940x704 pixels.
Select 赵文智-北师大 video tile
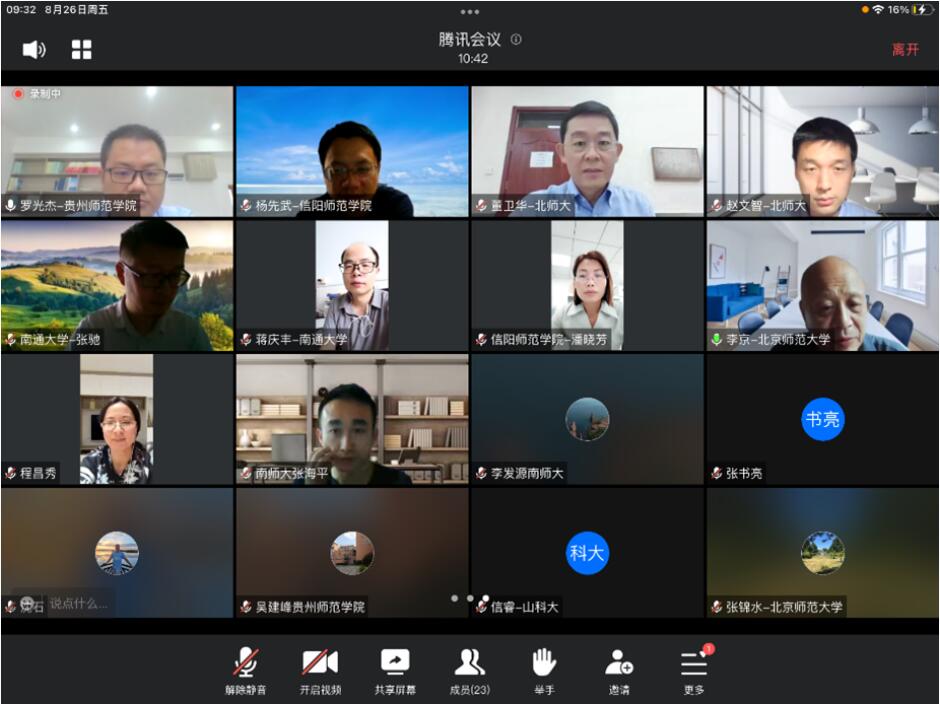pyautogui.click(x=822, y=150)
